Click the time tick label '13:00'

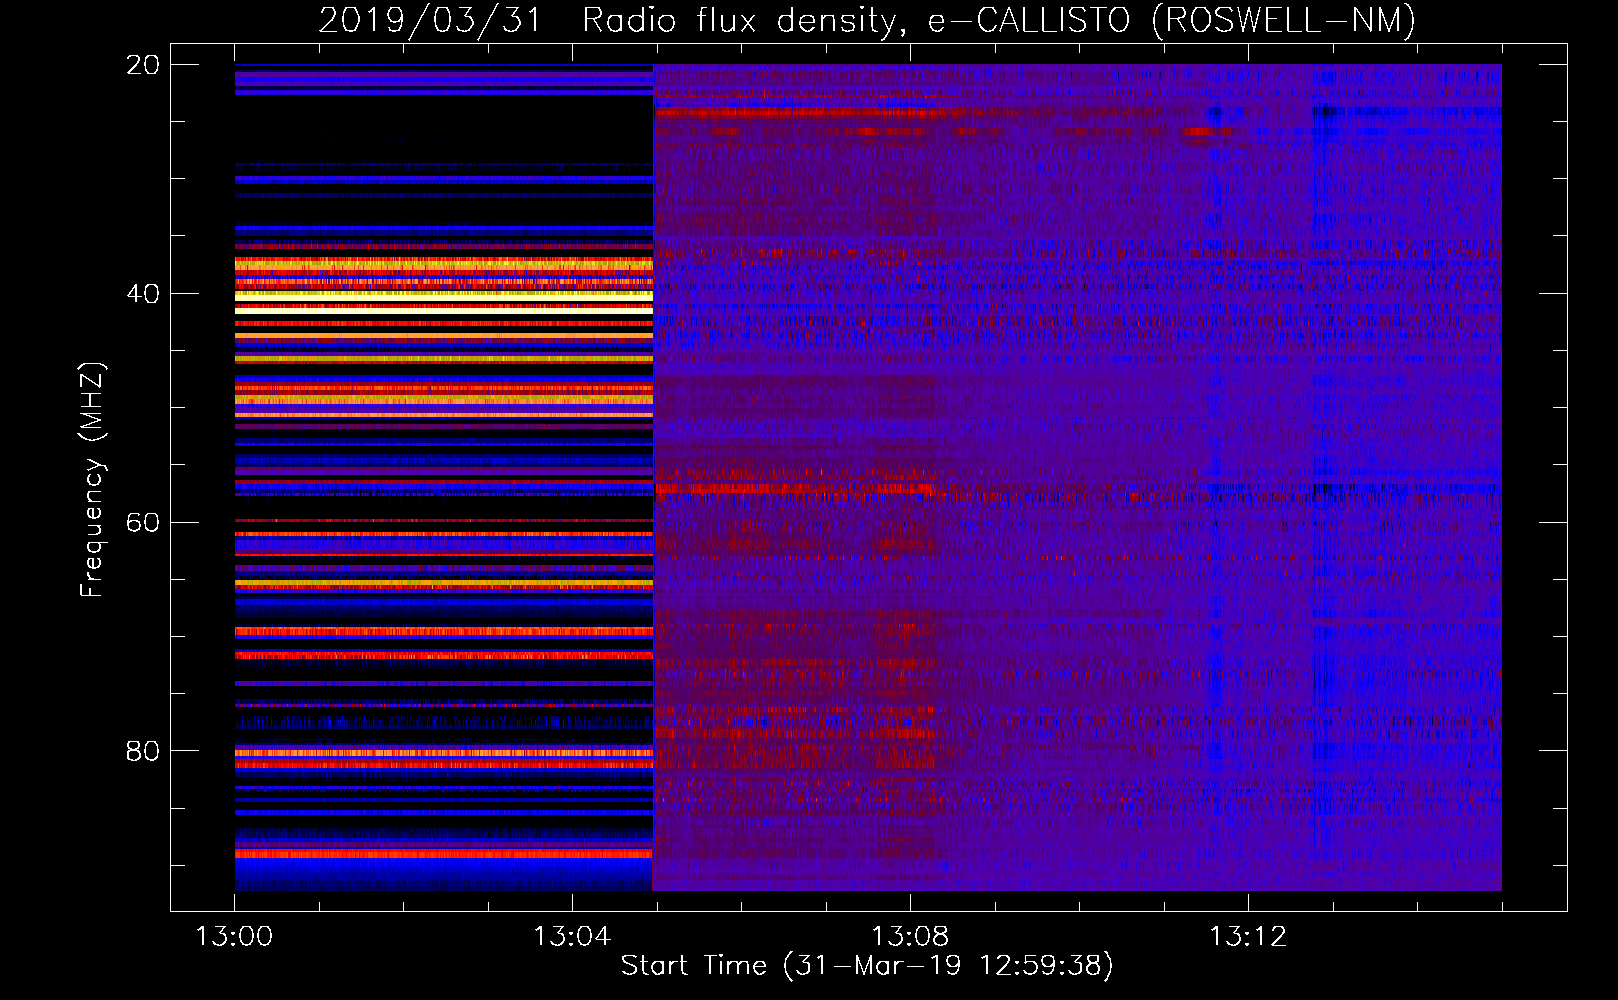pos(234,937)
